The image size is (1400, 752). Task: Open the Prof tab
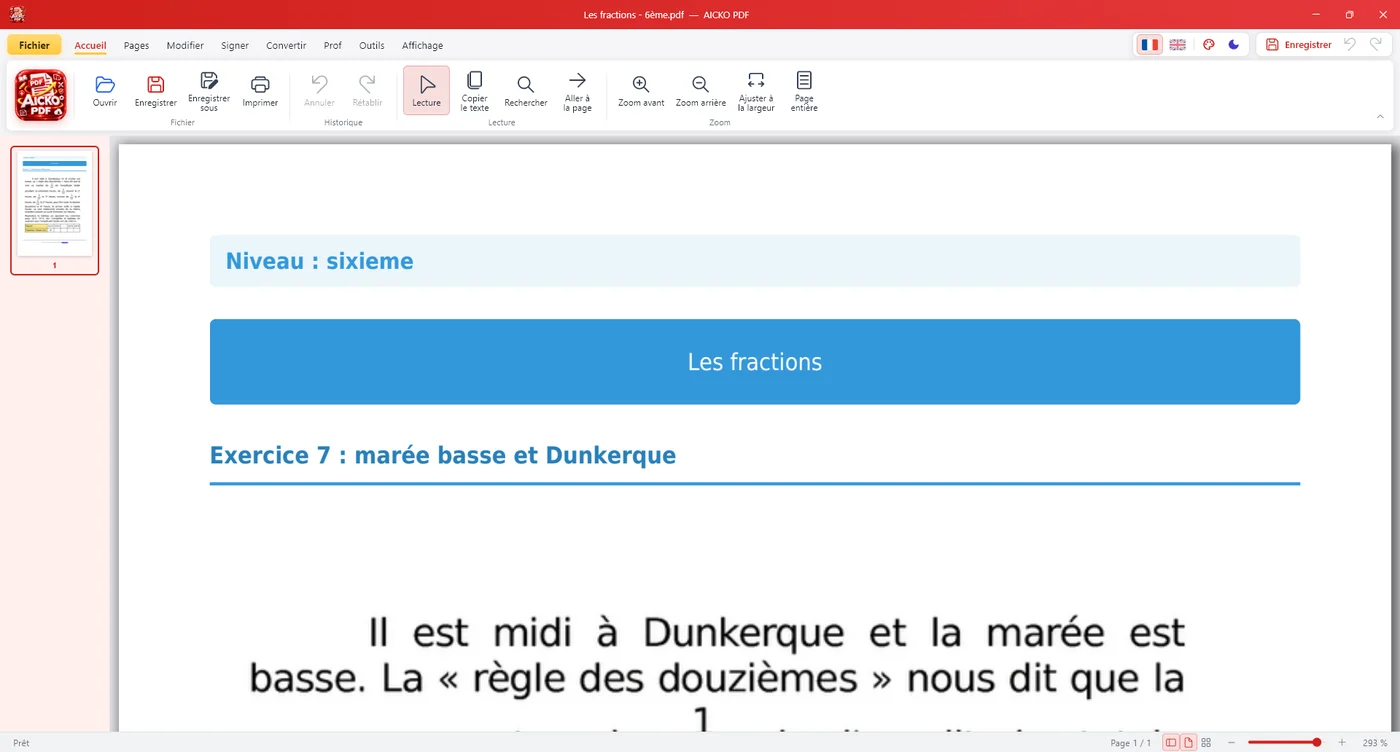tap(332, 45)
